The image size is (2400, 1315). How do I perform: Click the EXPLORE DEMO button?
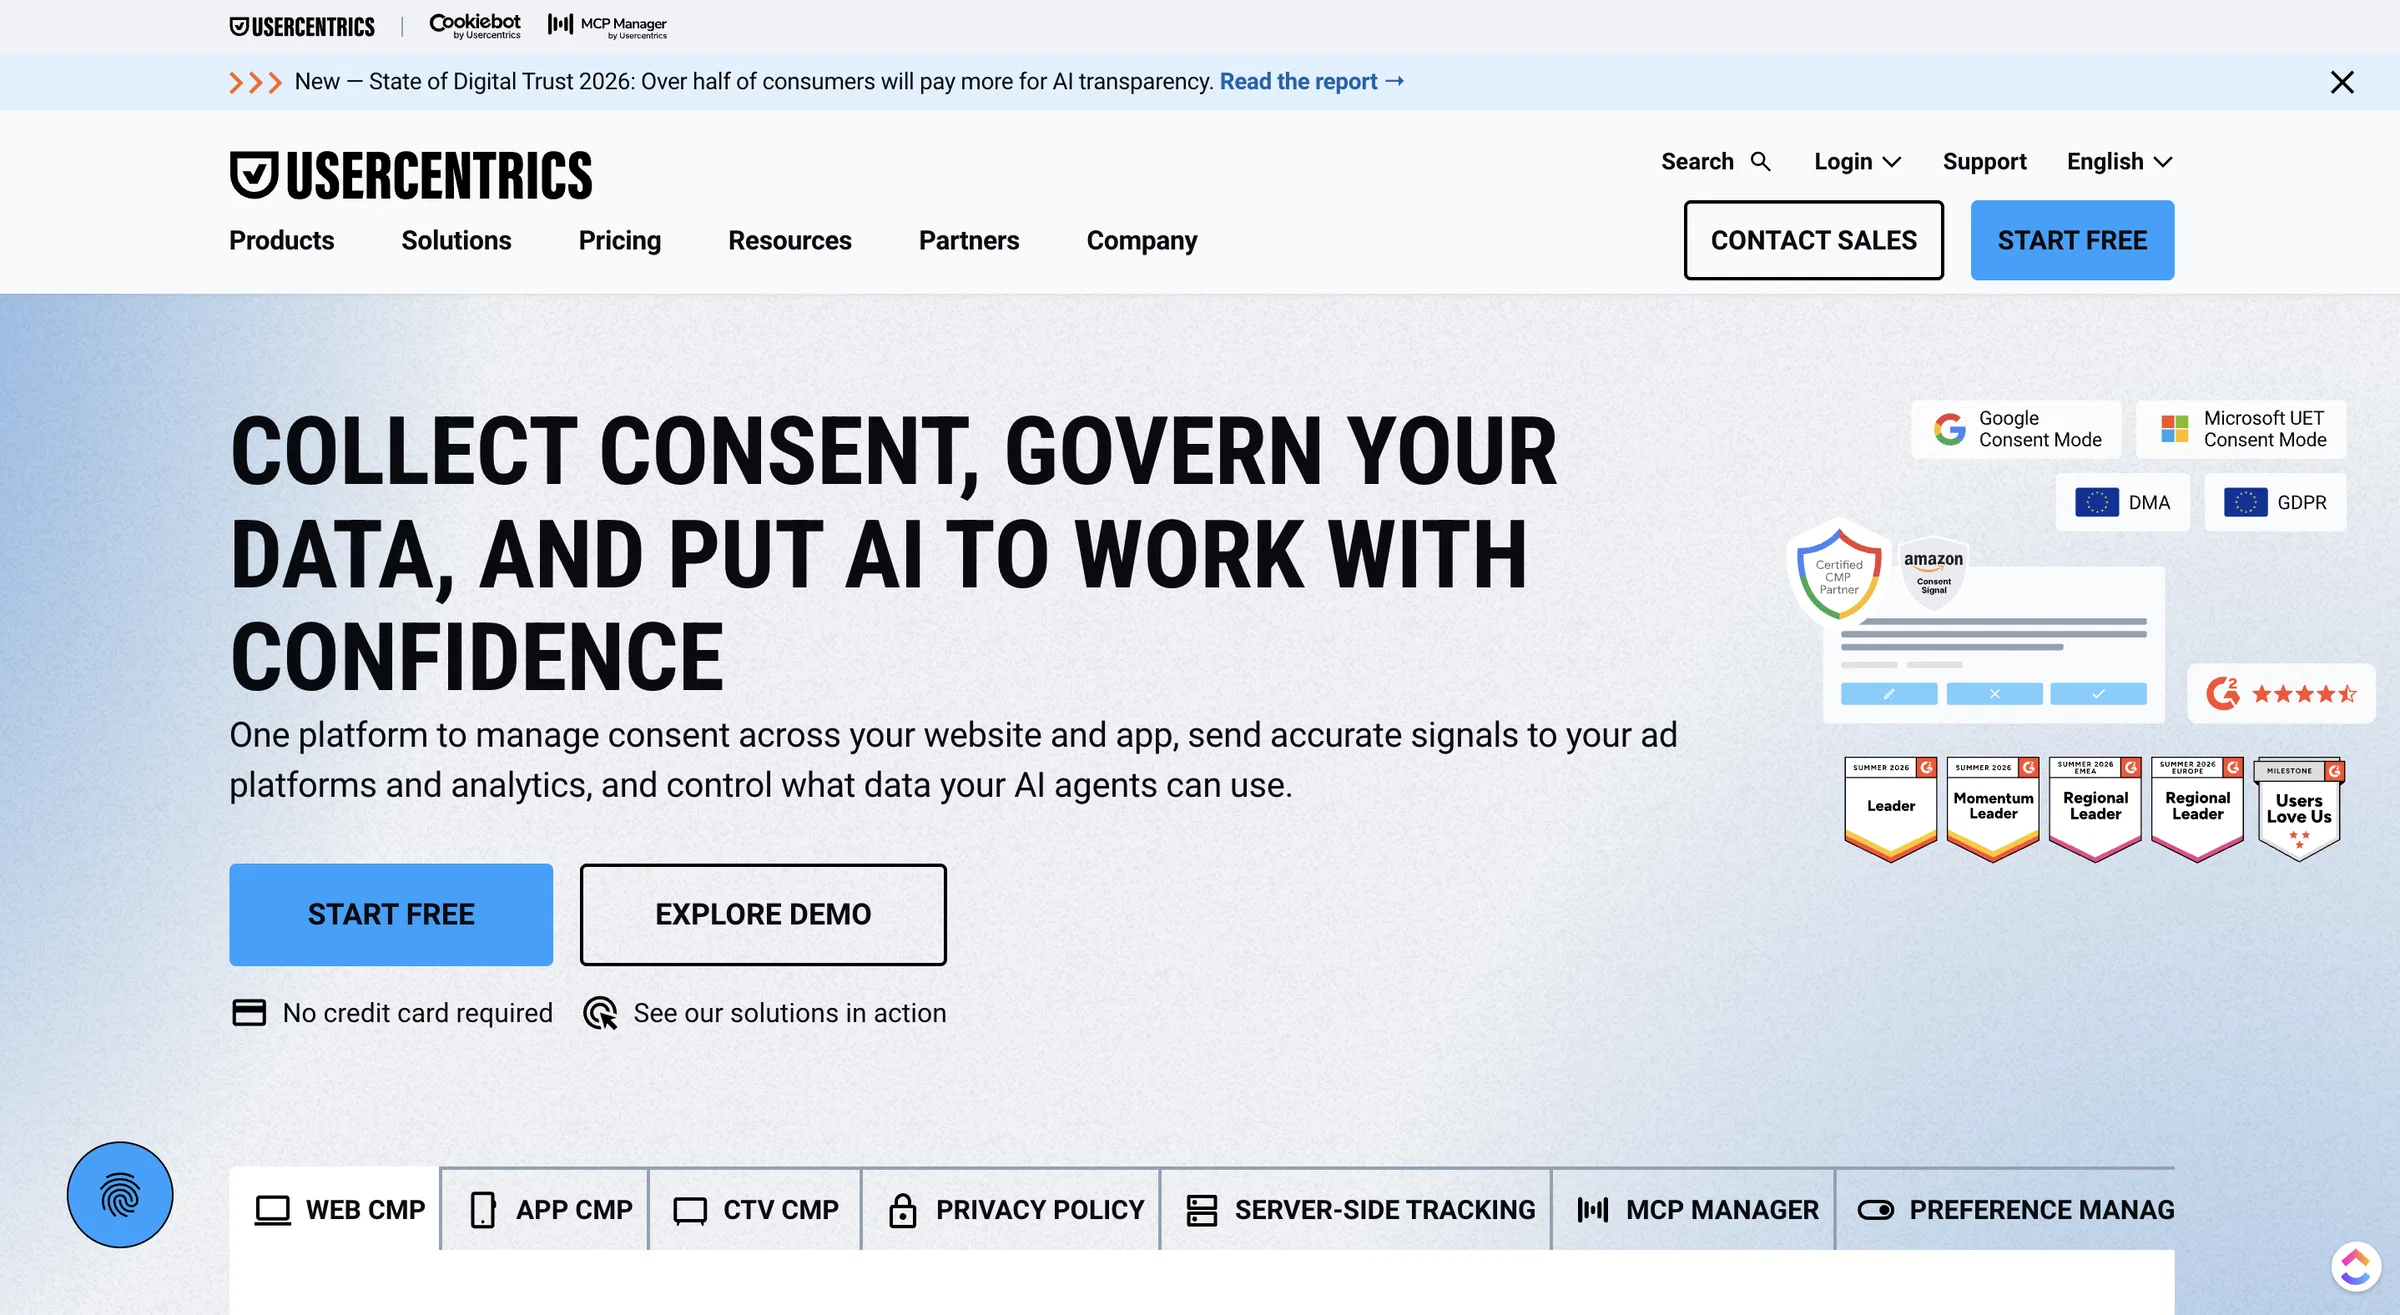point(763,914)
